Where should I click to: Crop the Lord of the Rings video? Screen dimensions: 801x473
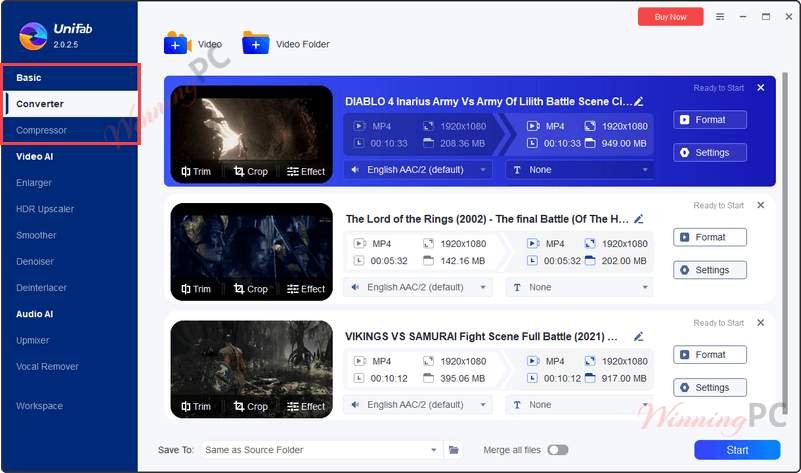250,289
